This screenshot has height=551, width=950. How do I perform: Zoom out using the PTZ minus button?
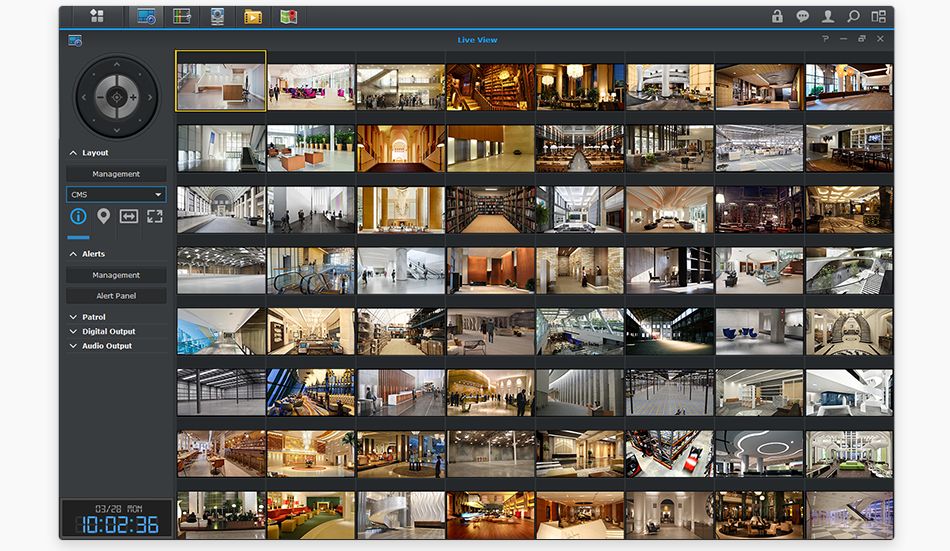coord(101,97)
